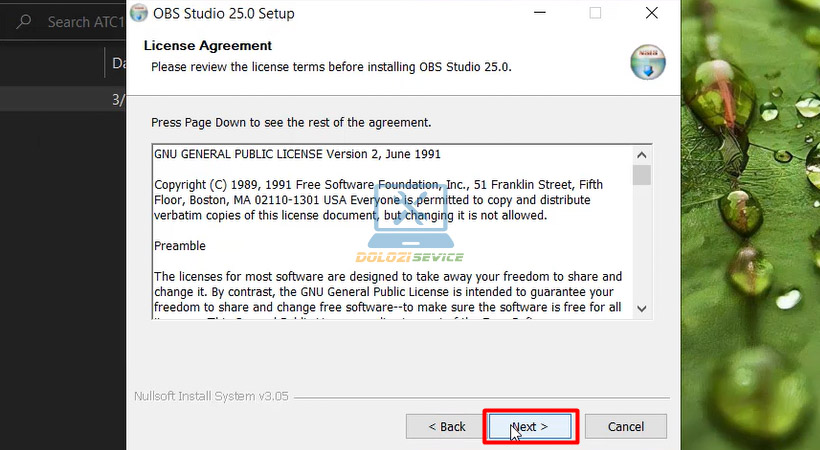The height and width of the screenshot is (450, 820).
Task: Click the magnifier icon beside Search ATC1
Action: [24, 21]
